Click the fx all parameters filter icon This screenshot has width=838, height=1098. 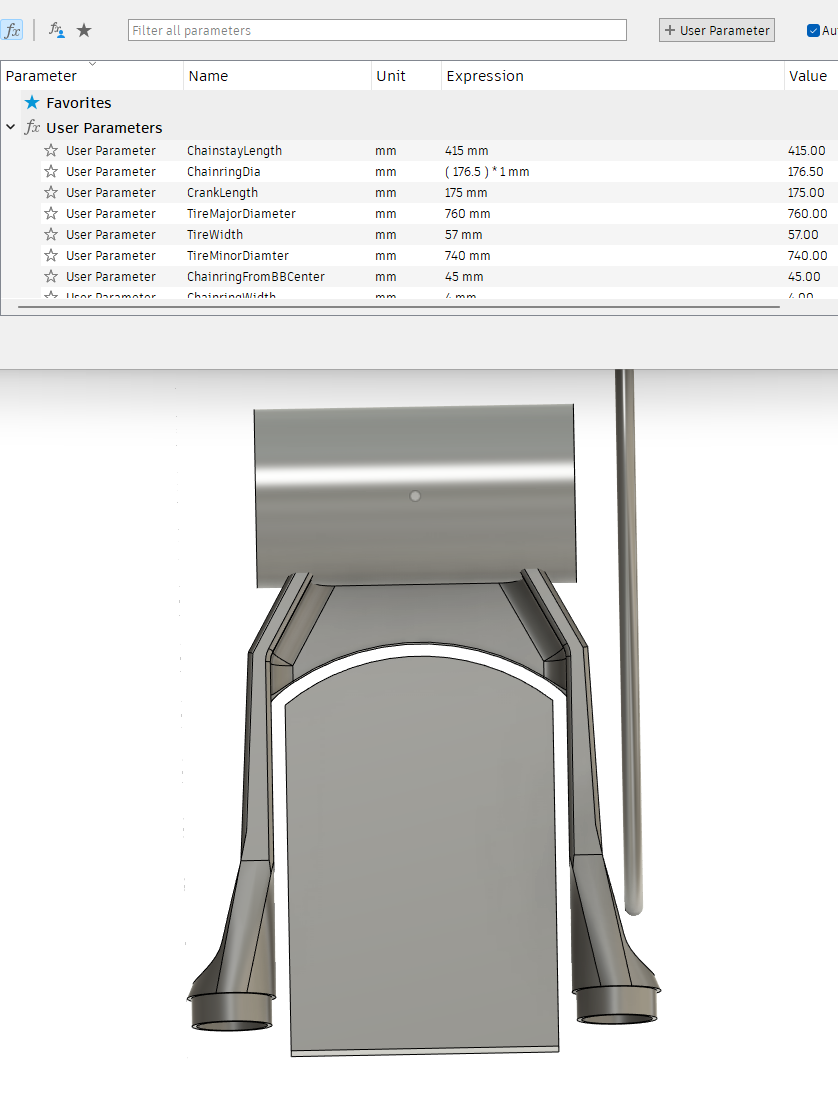12,30
